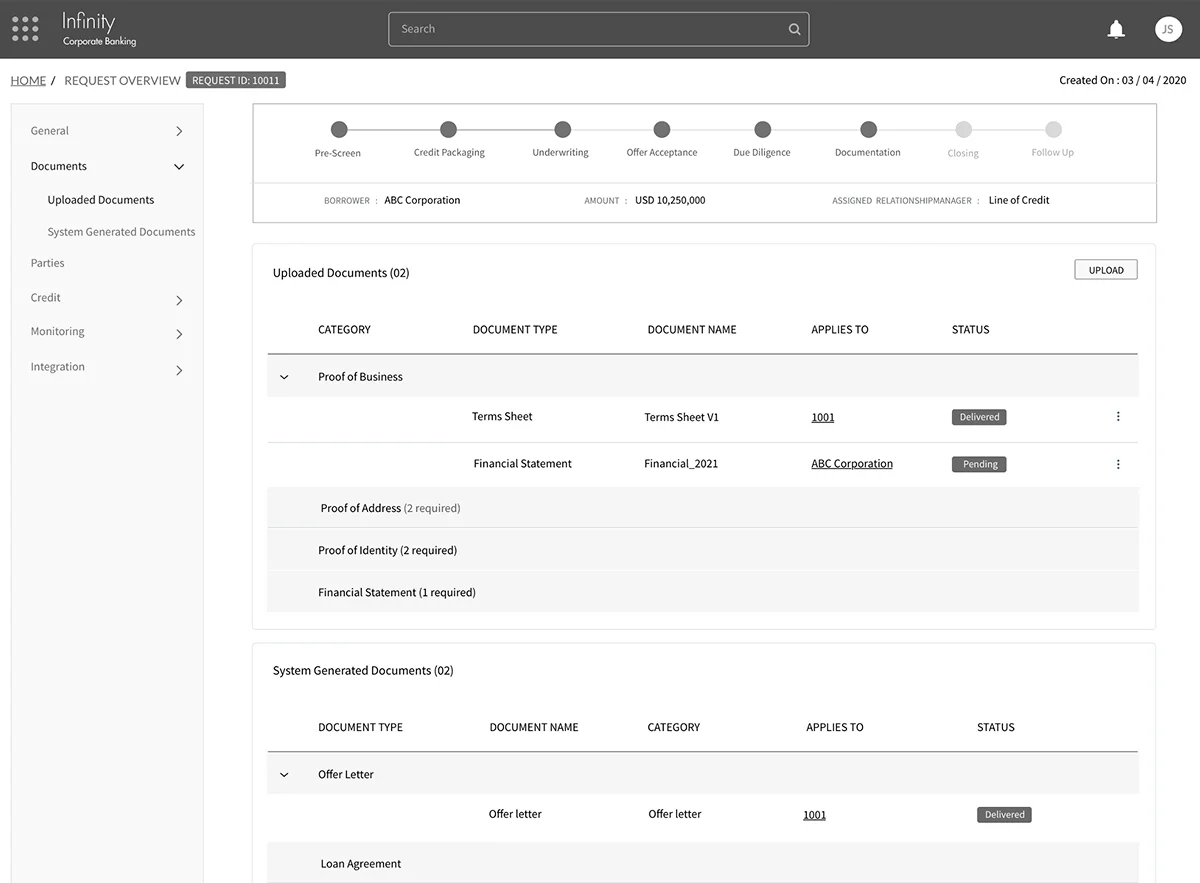Click the Request ID: 10011 badge
The height and width of the screenshot is (883, 1200).
coord(236,80)
